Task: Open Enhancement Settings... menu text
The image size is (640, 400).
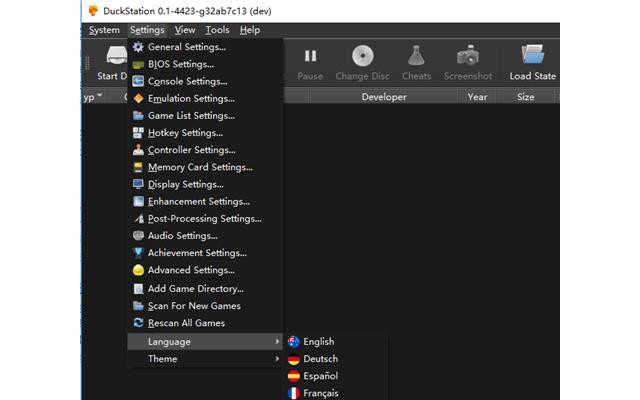Action: tap(198, 201)
